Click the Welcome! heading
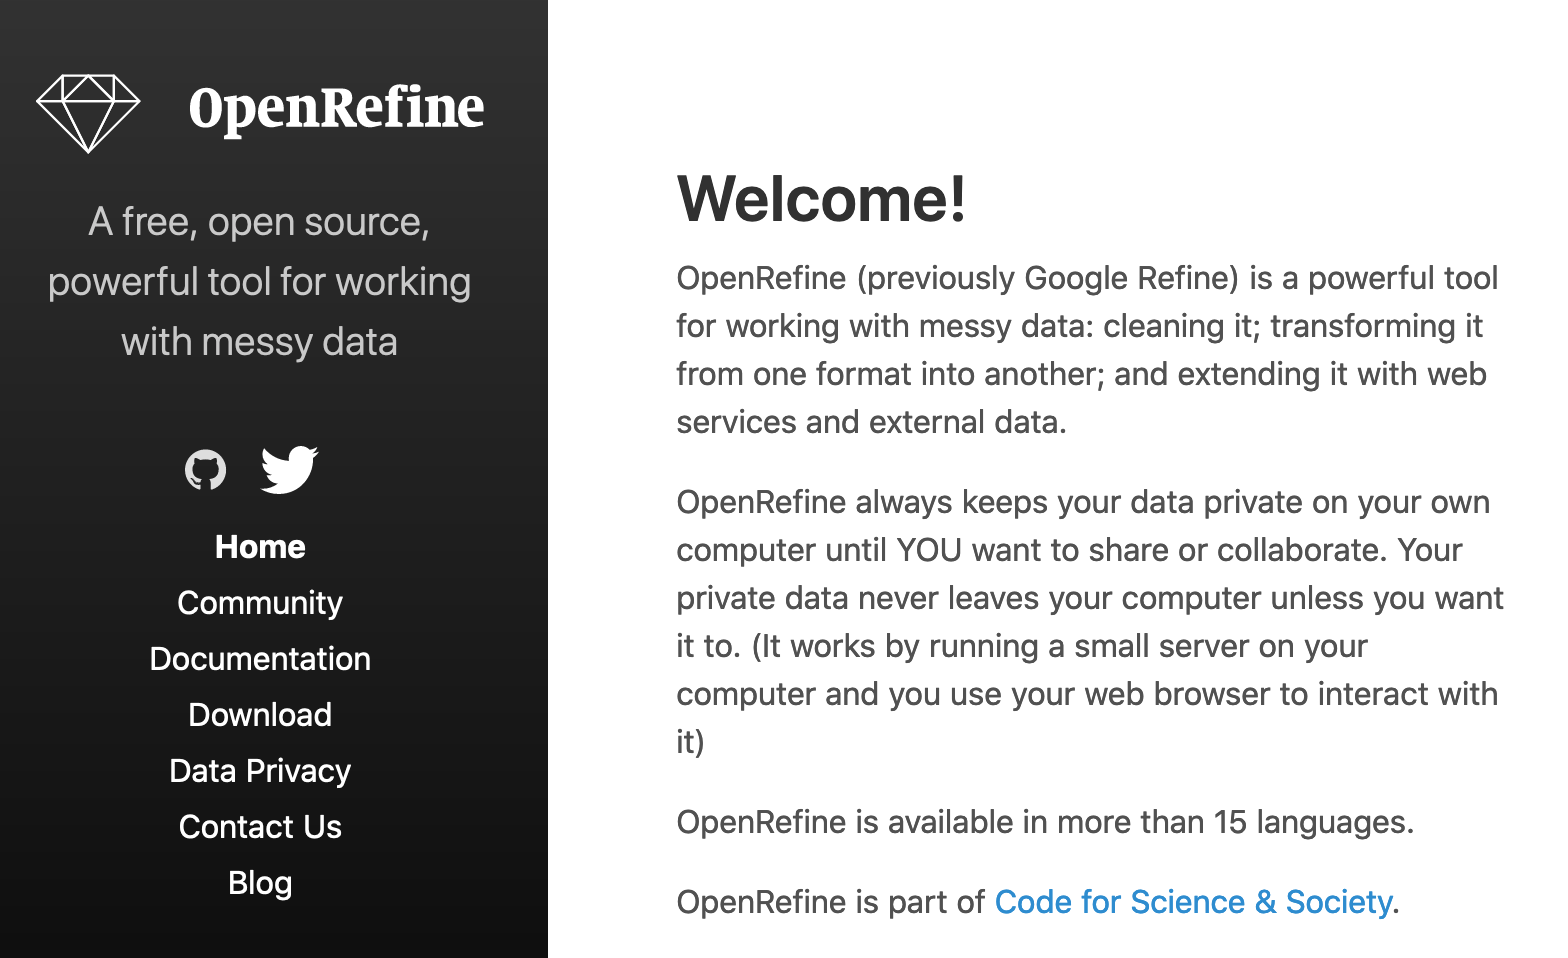1568x958 pixels. point(822,198)
